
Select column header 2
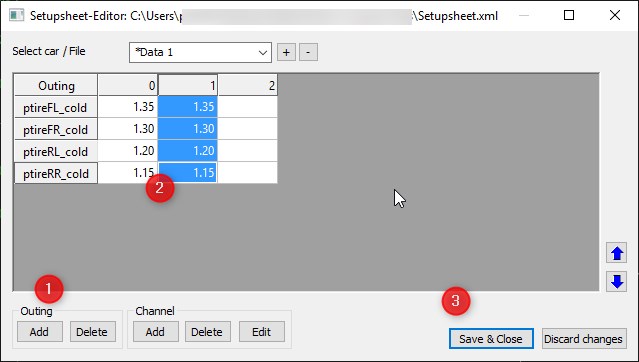[248, 85]
